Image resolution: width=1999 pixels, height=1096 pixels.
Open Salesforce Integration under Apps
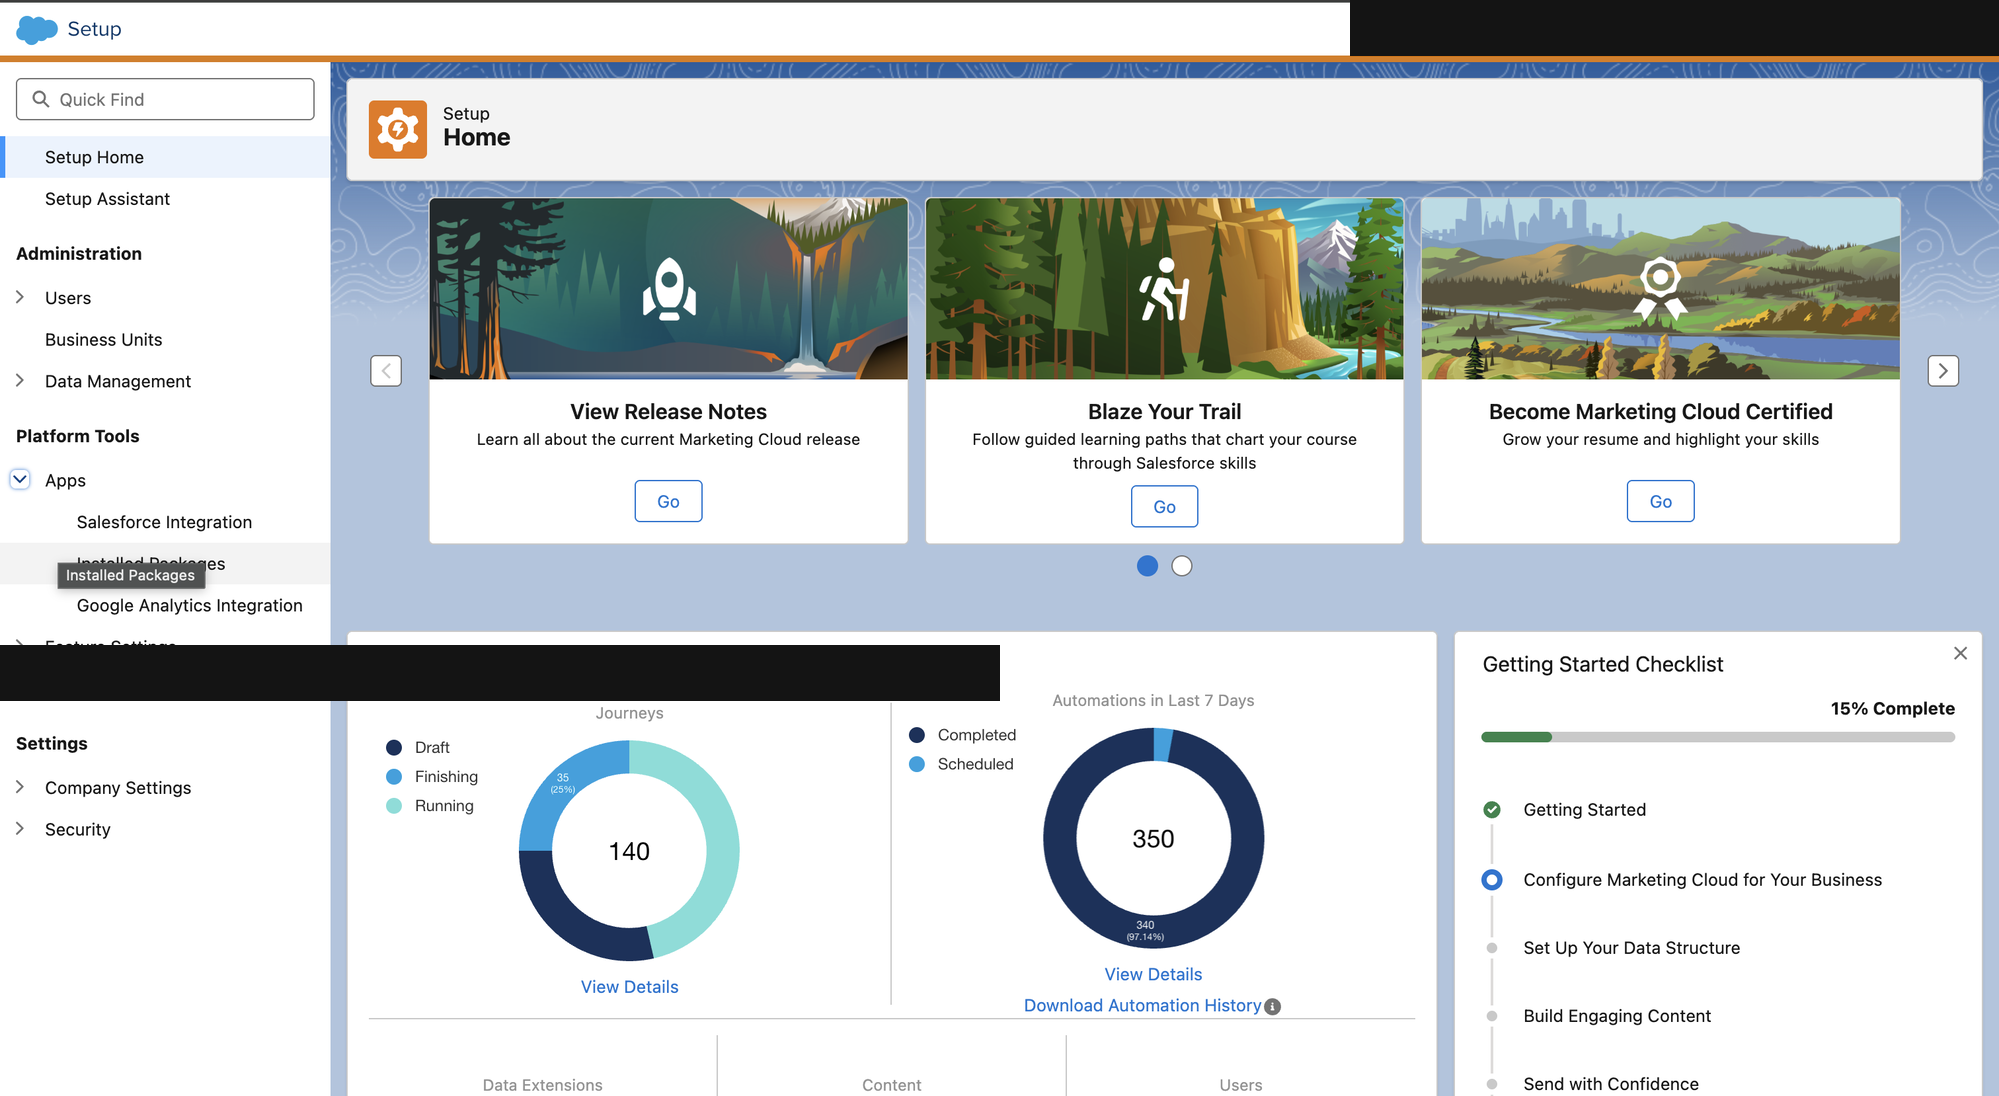164,522
